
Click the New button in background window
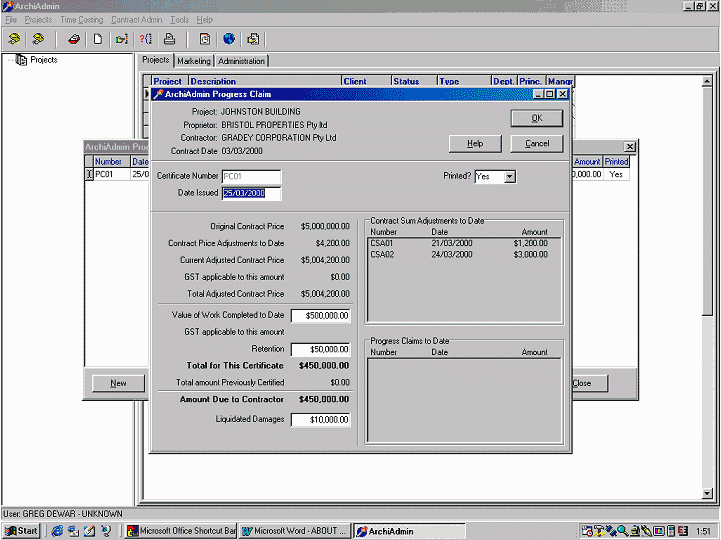pyautogui.click(x=119, y=383)
